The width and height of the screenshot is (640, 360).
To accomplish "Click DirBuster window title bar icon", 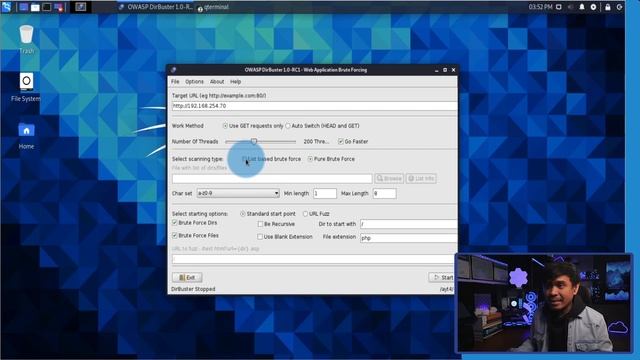I will pos(173,70).
